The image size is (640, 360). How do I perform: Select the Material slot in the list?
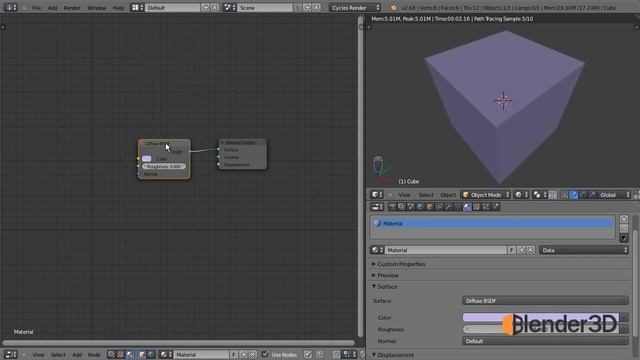click(492, 223)
